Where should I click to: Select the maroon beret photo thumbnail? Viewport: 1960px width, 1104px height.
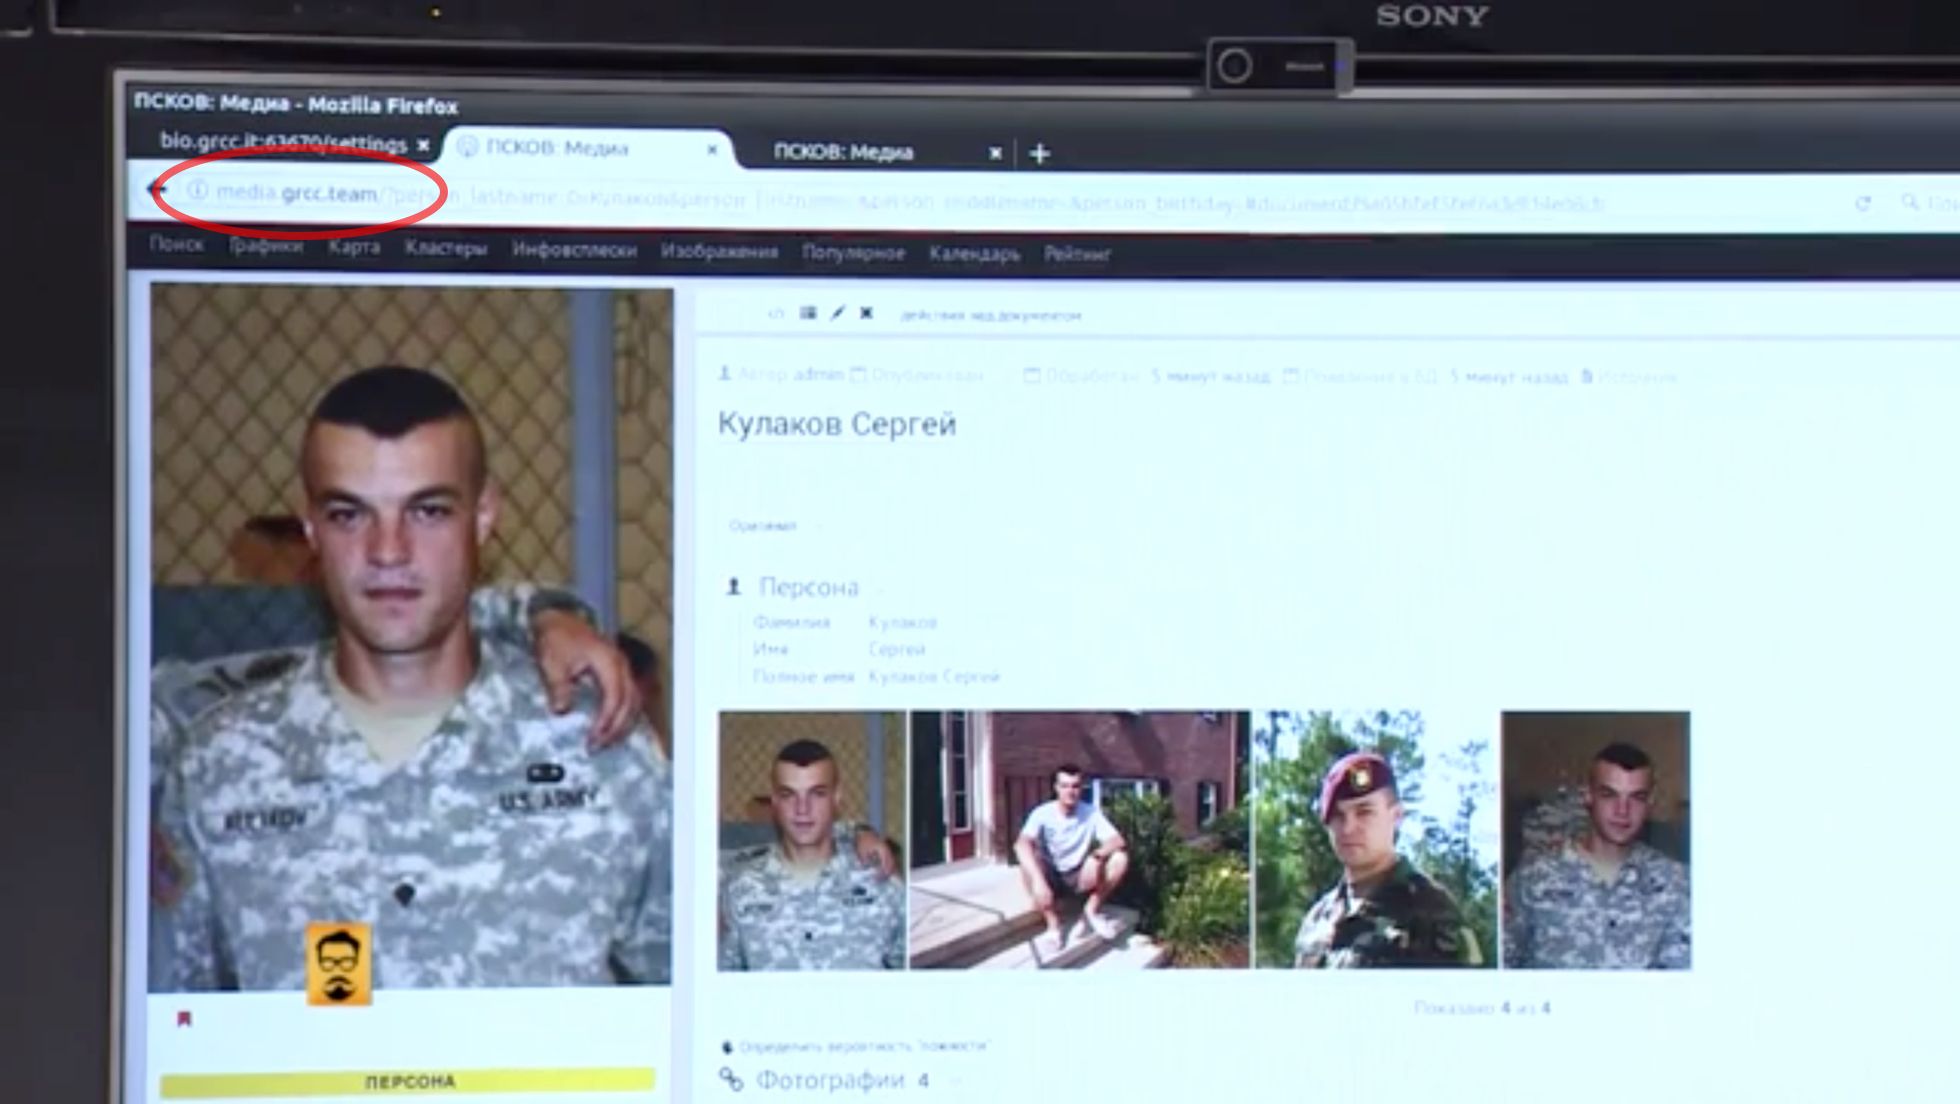pyautogui.click(x=1375, y=839)
